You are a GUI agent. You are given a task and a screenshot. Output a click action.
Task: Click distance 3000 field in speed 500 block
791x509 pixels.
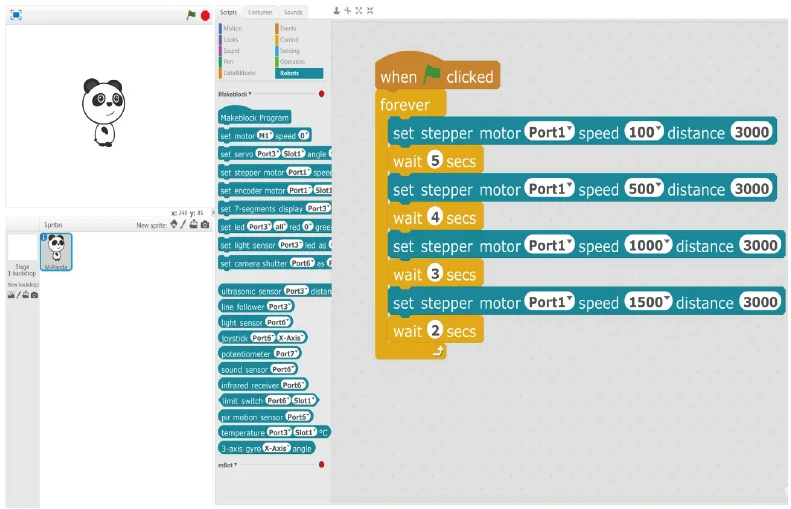(x=751, y=189)
